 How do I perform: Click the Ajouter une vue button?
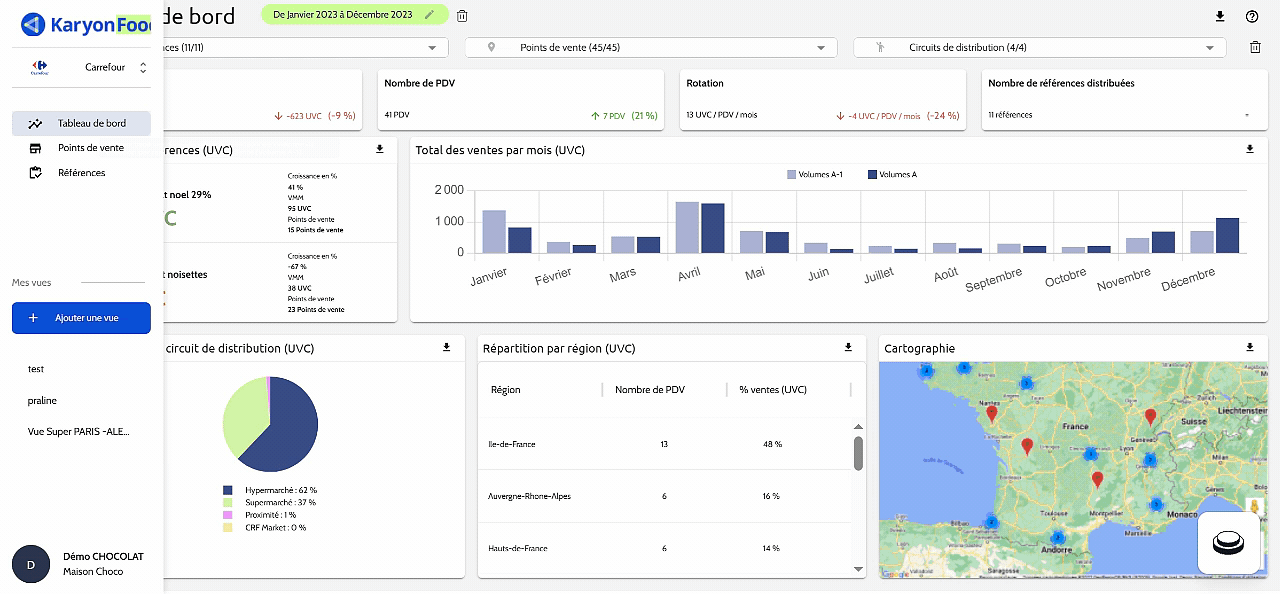coord(81,318)
